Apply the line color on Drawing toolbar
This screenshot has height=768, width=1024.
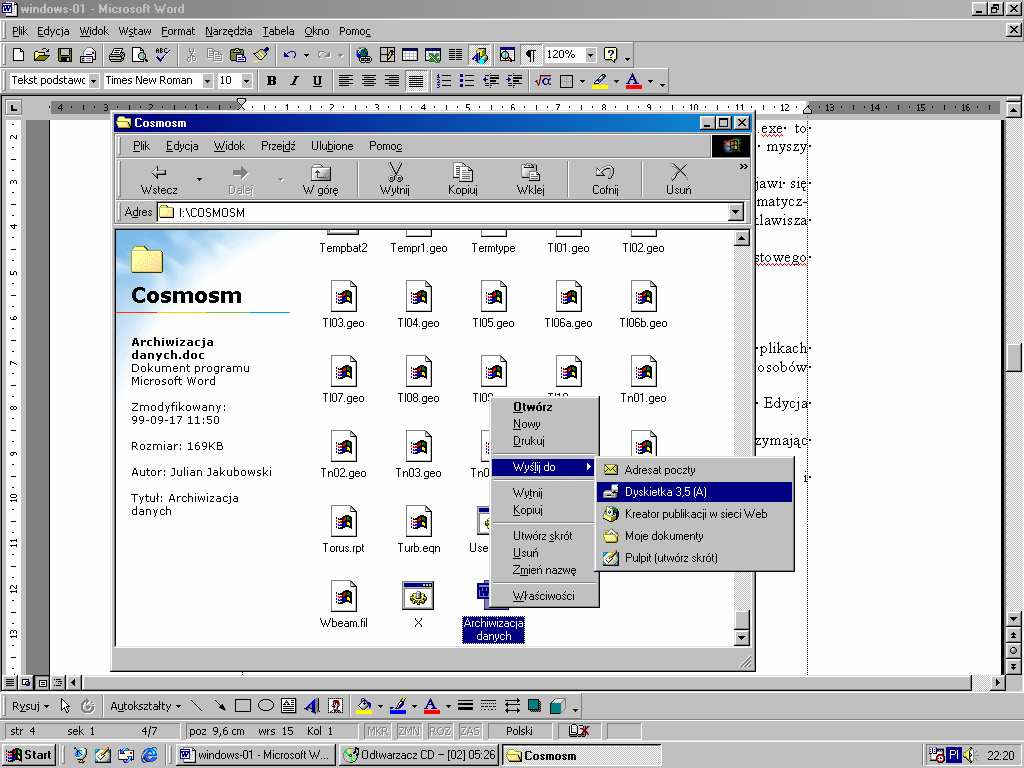point(397,706)
